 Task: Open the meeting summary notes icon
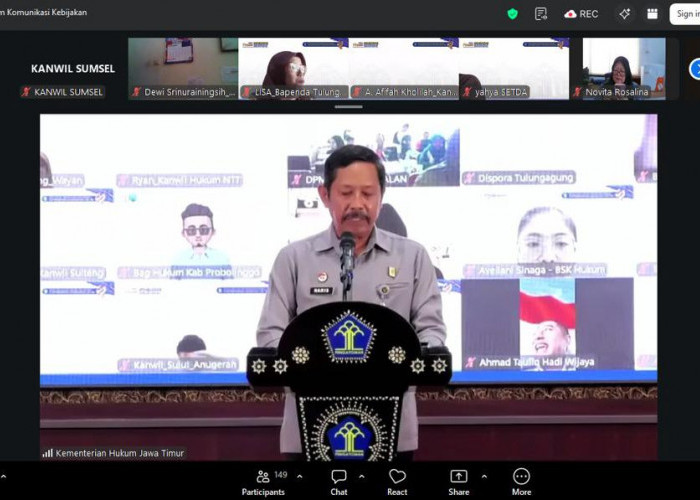[541, 14]
